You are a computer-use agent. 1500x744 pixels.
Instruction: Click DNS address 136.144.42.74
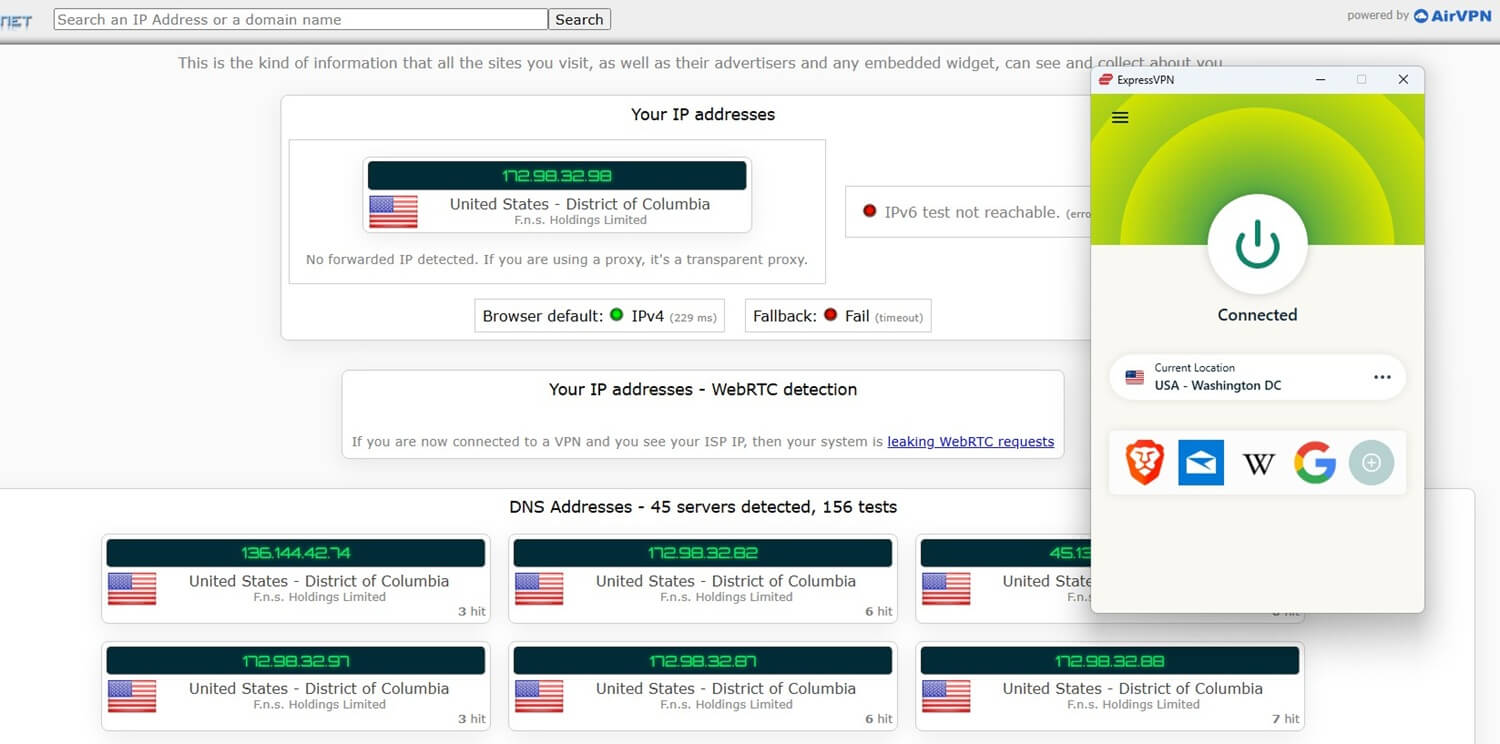(x=296, y=553)
